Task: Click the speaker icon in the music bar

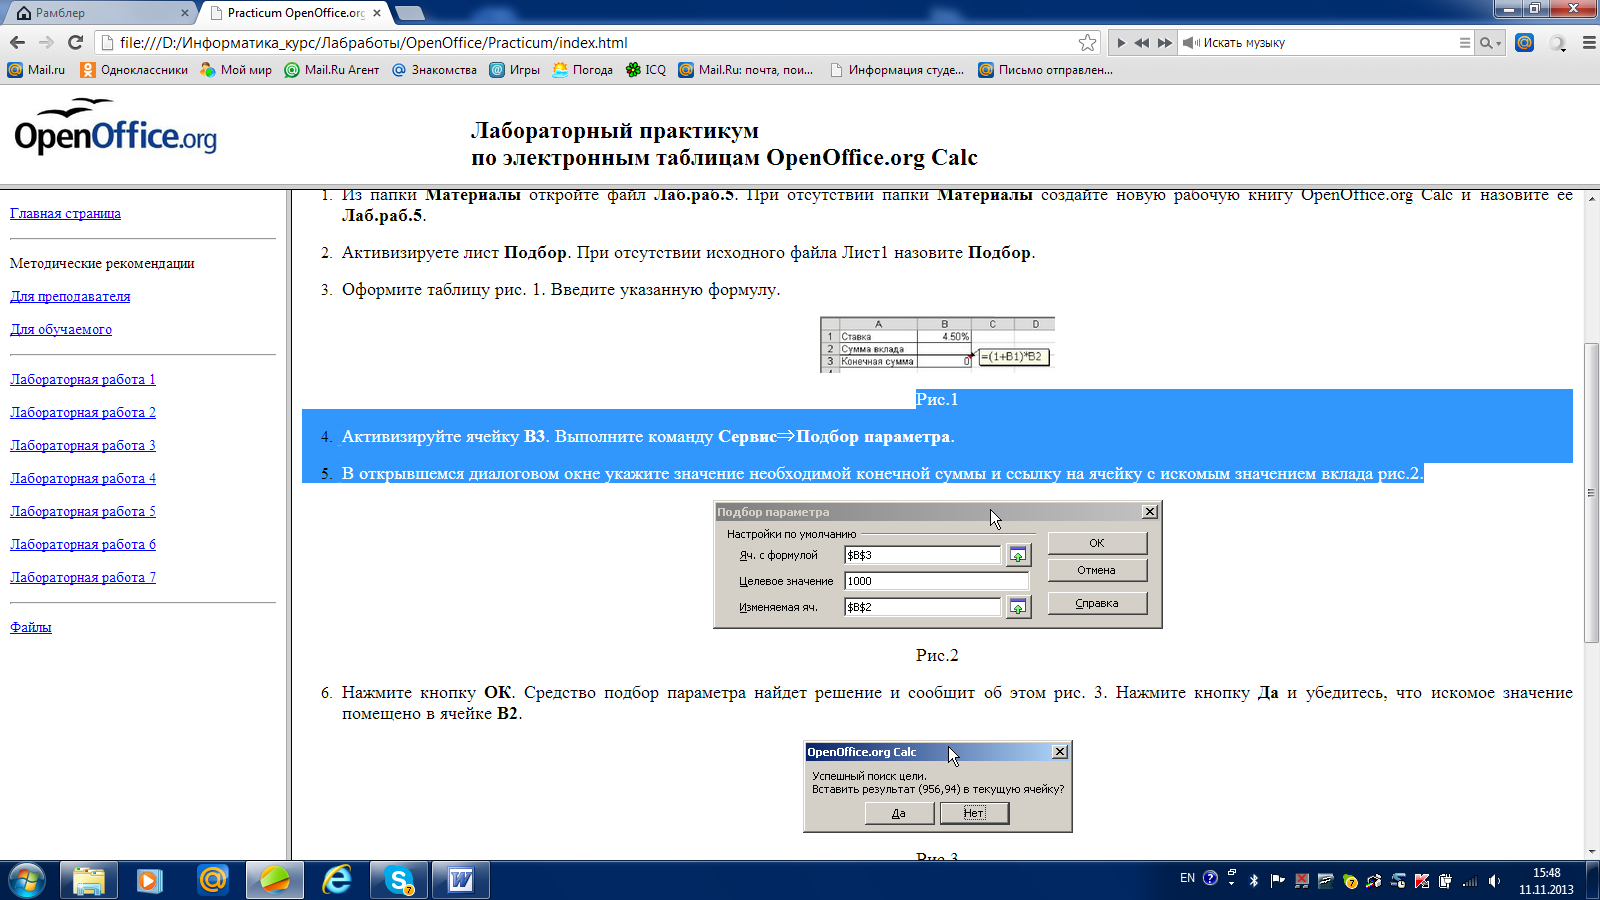Action: pos(1190,43)
